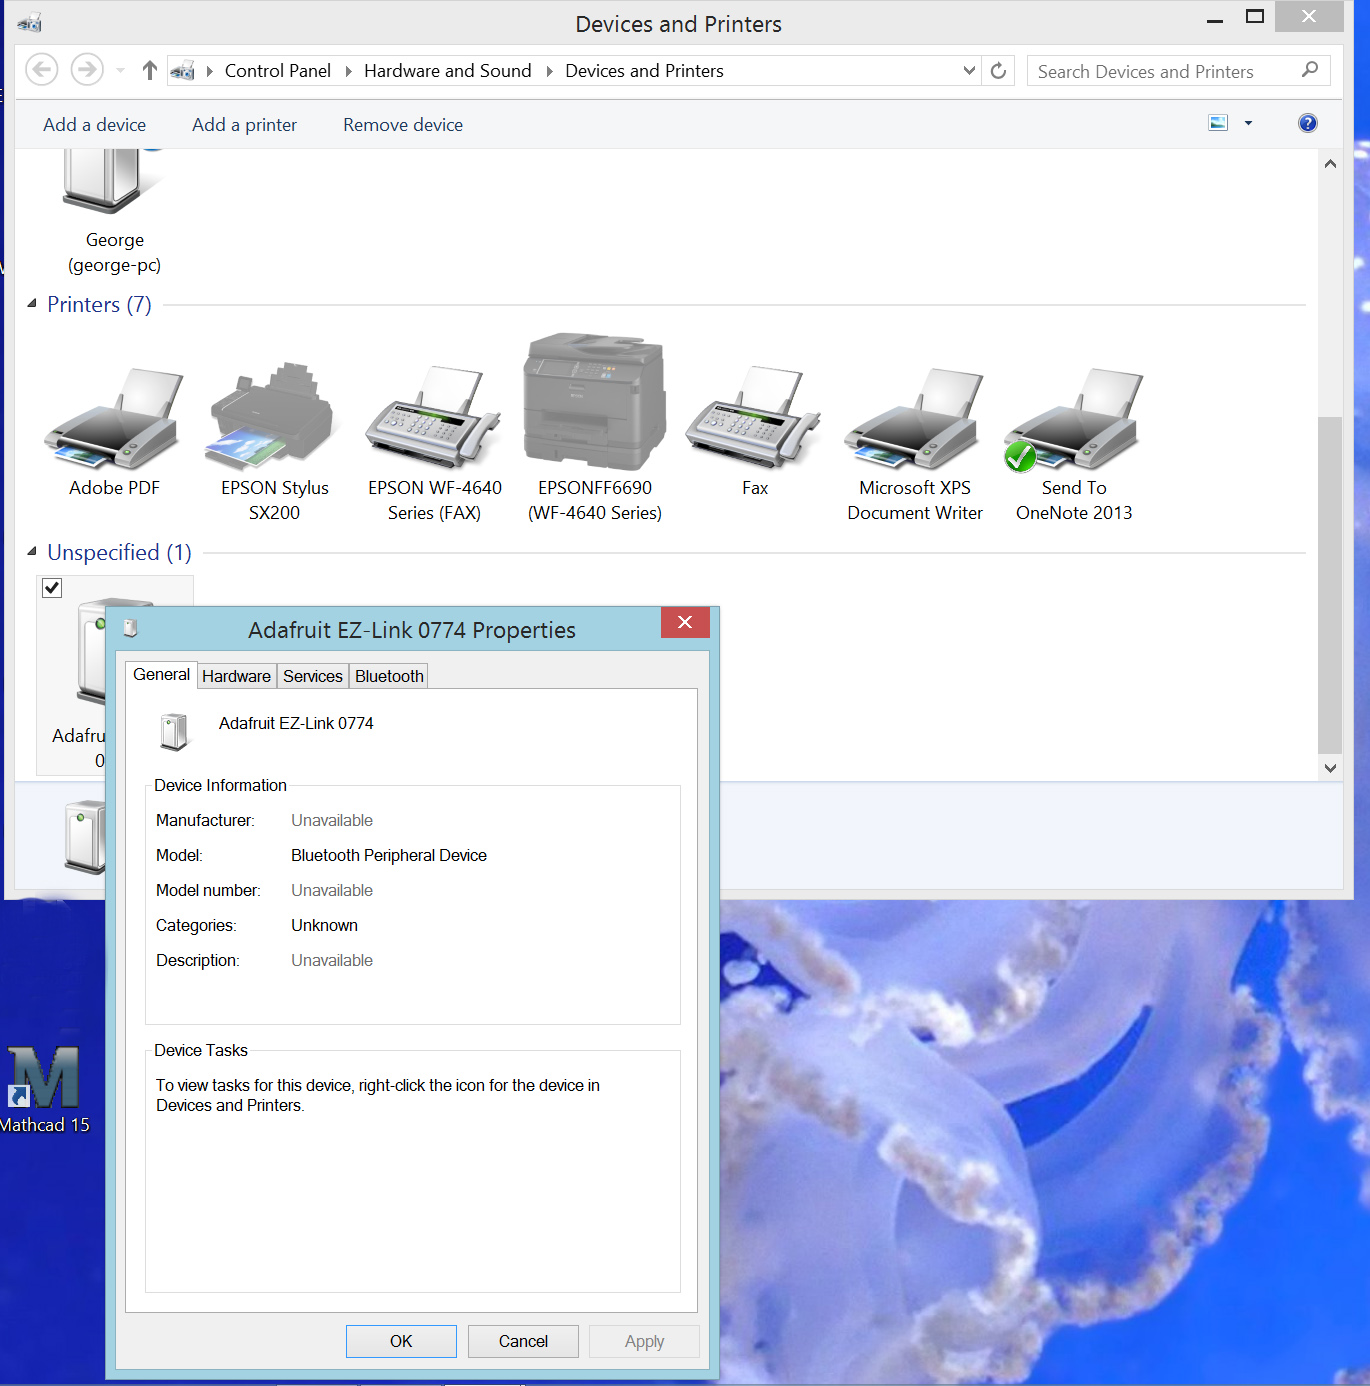The width and height of the screenshot is (1370, 1386).
Task: Select the Send To OneNote 2013 printer icon
Action: 1073,418
